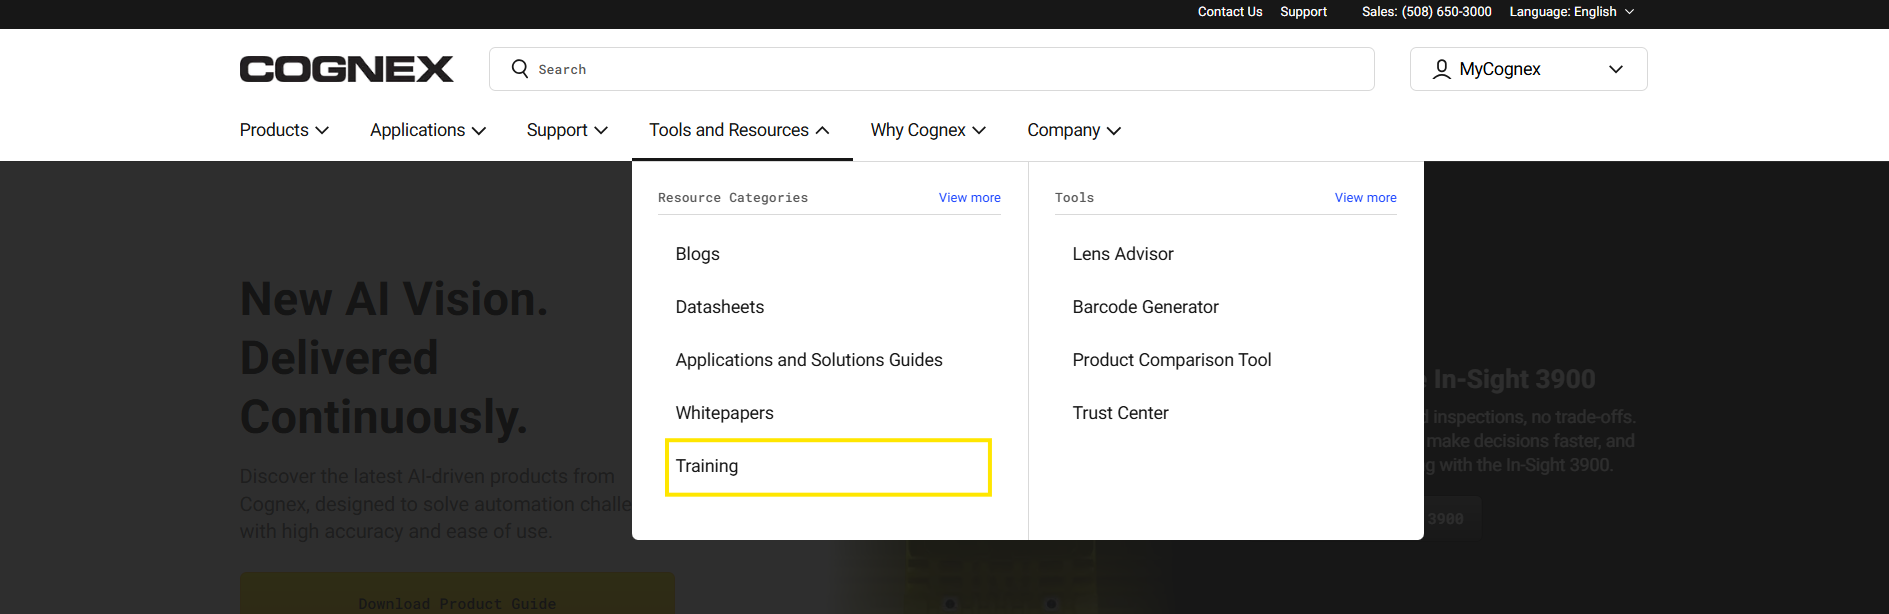Open the Datasheets resource category
The height and width of the screenshot is (614, 1889).
(x=720, y=307)
